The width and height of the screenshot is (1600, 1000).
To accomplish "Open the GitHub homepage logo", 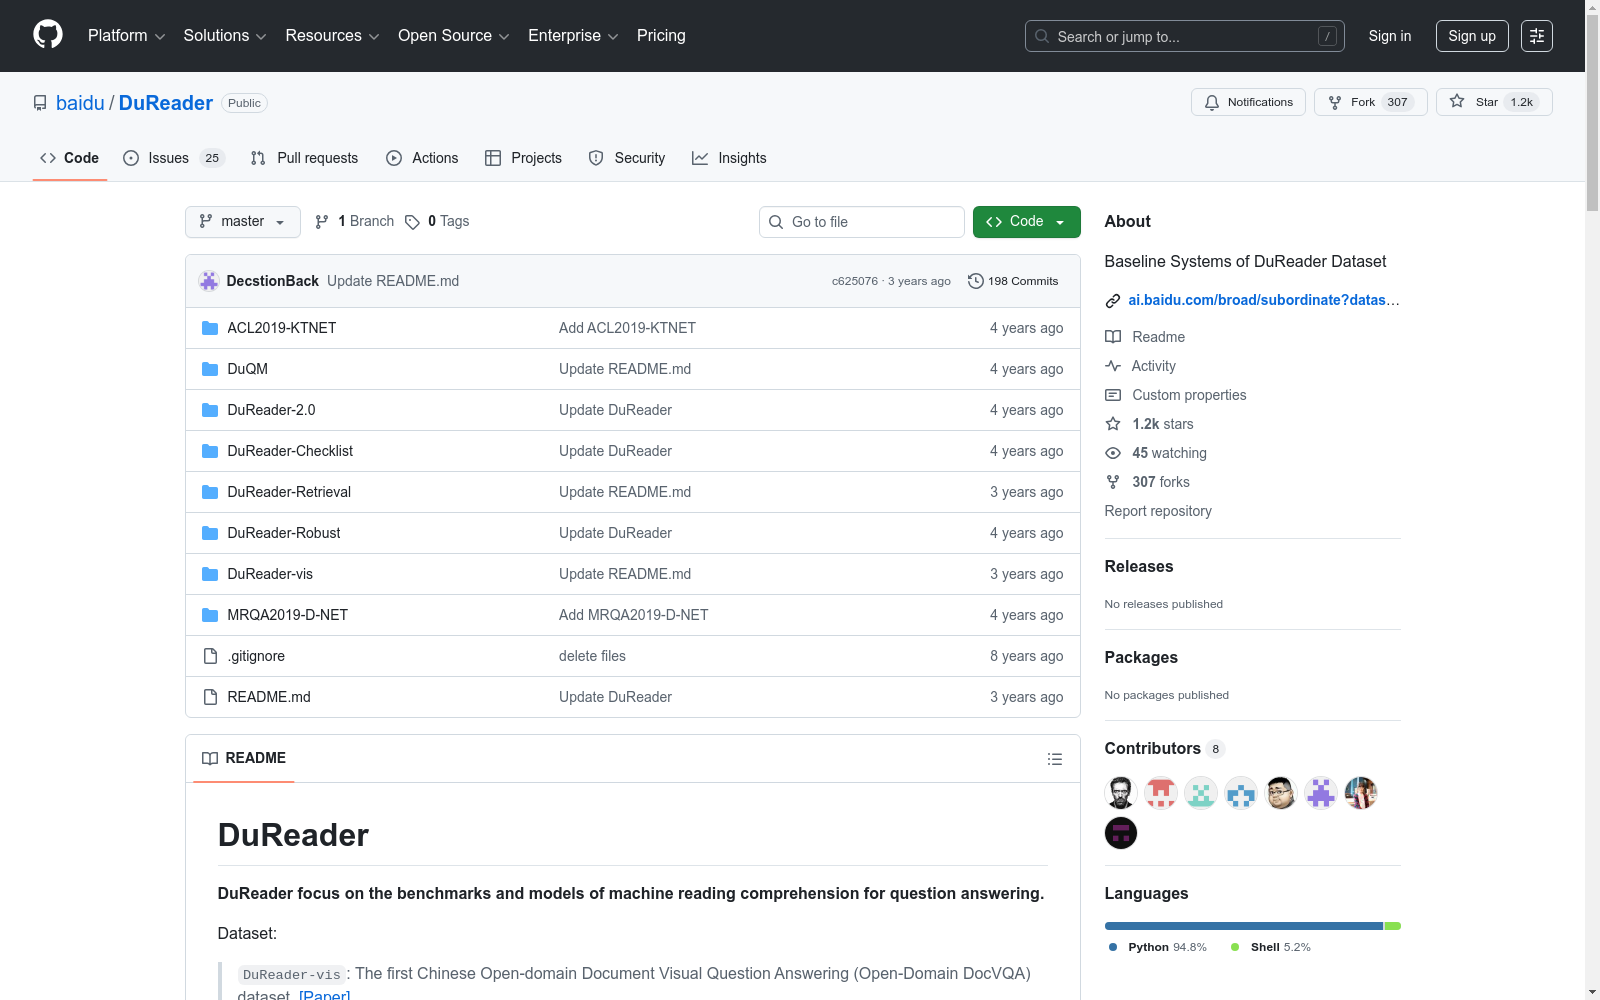I will (48, 35).
